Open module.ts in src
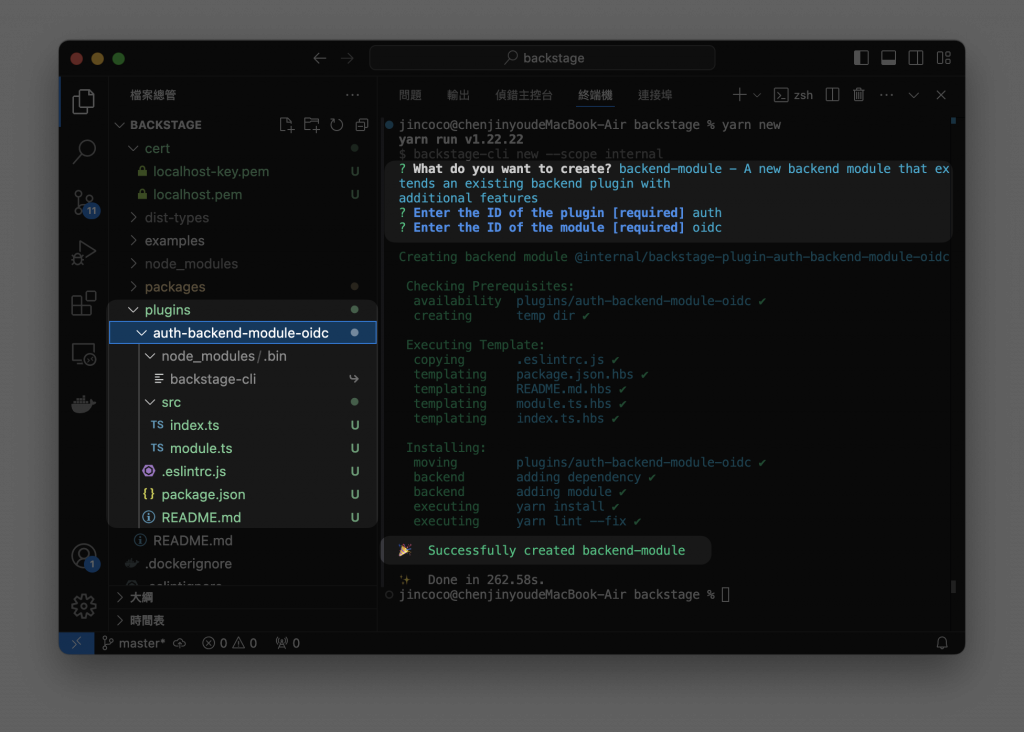The width and height of the screenshot is (1024, 732). coord(243,448)
